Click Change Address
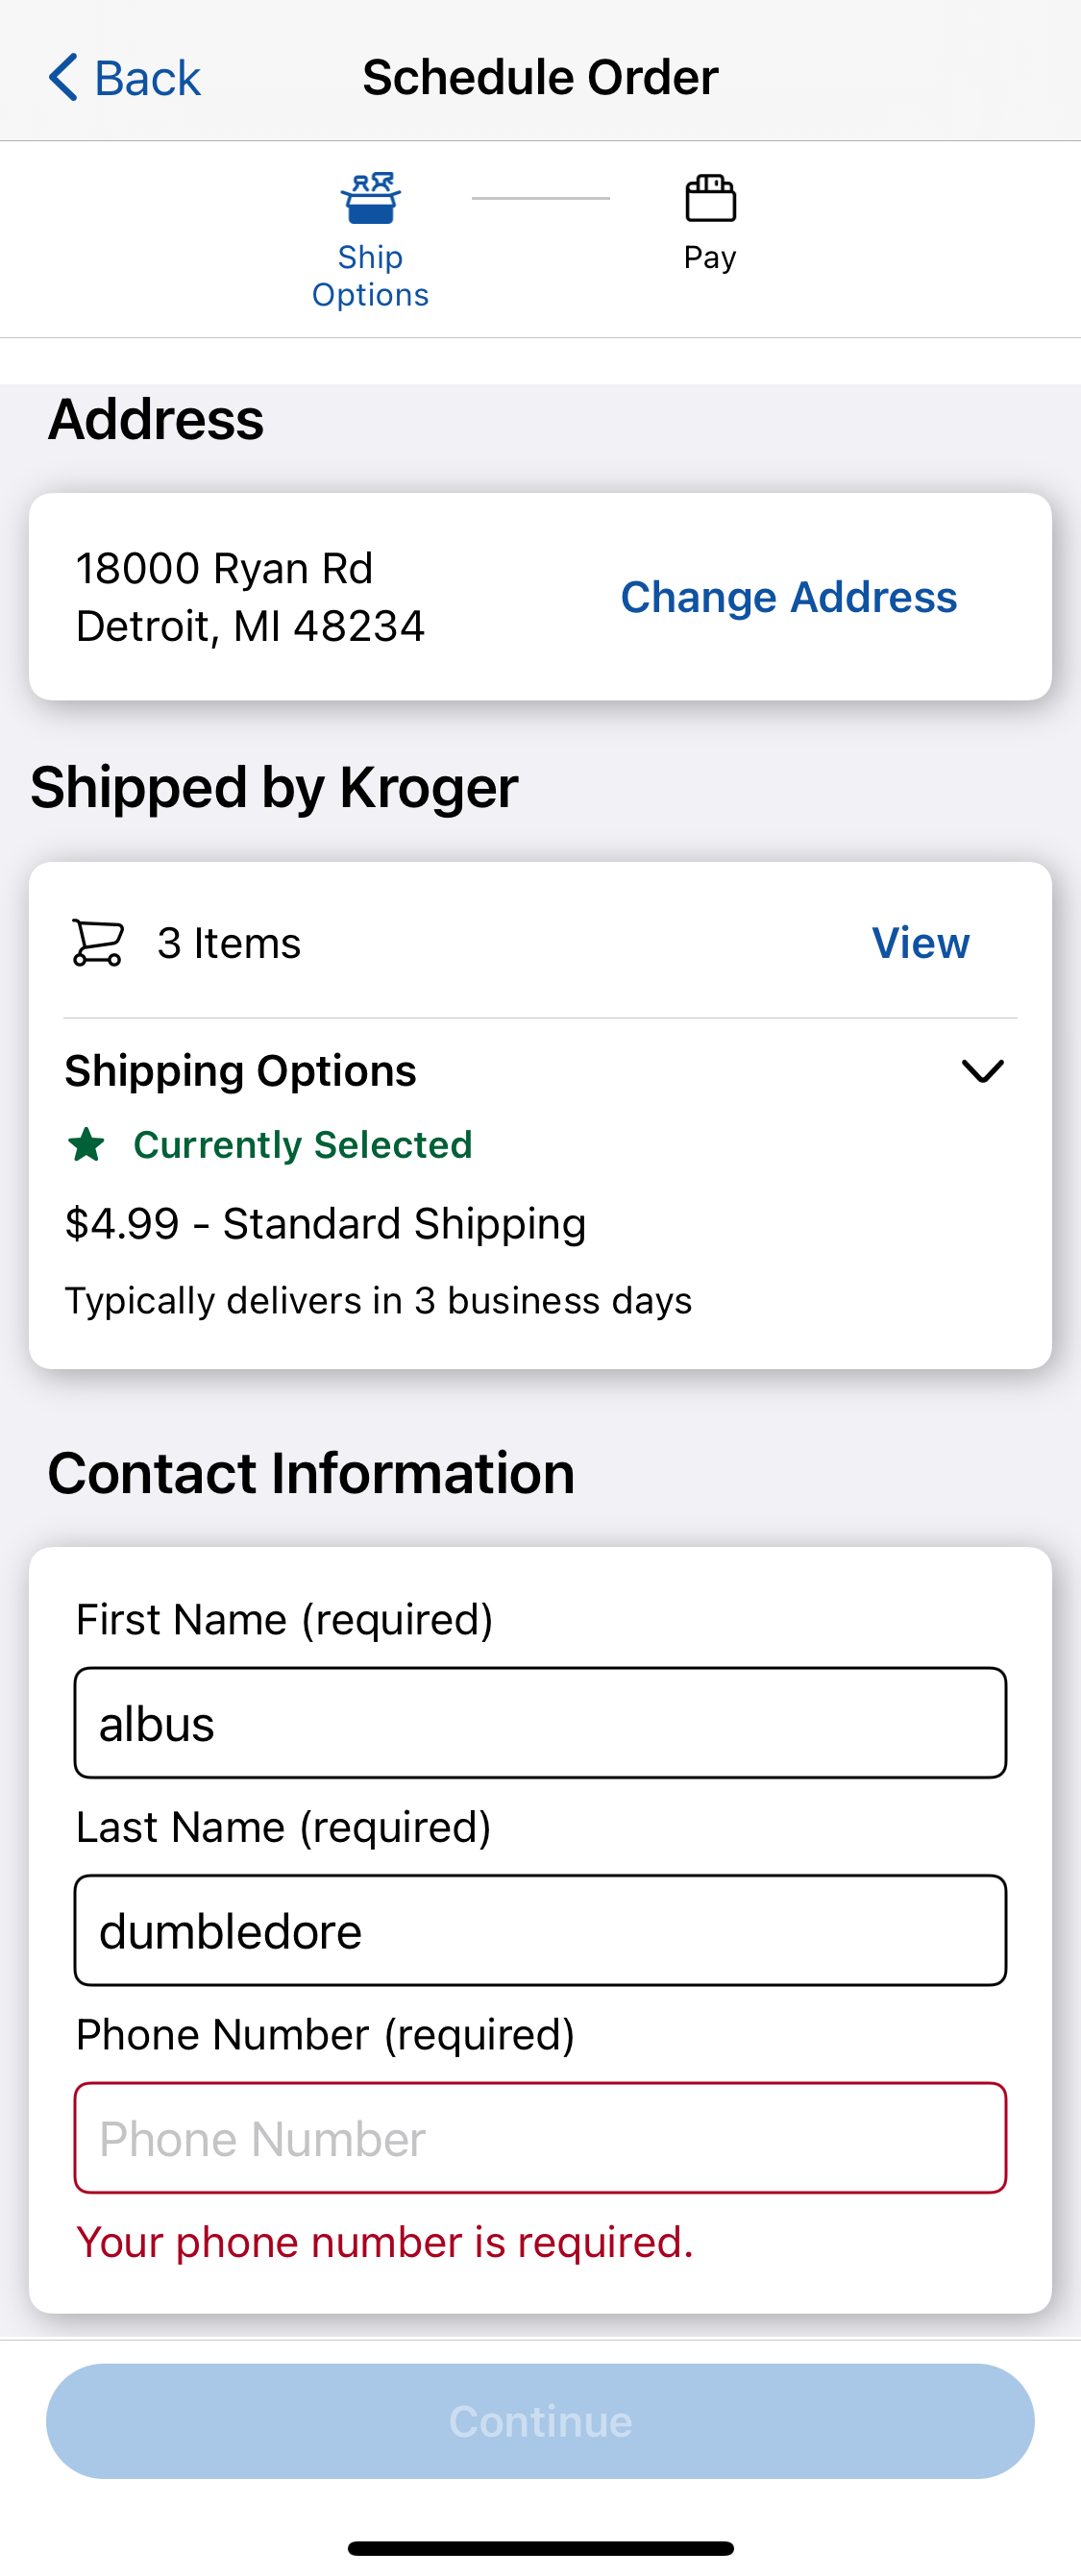Image resolution: width=1081 pixels, height=2576 pixels. tap(788, 596)
